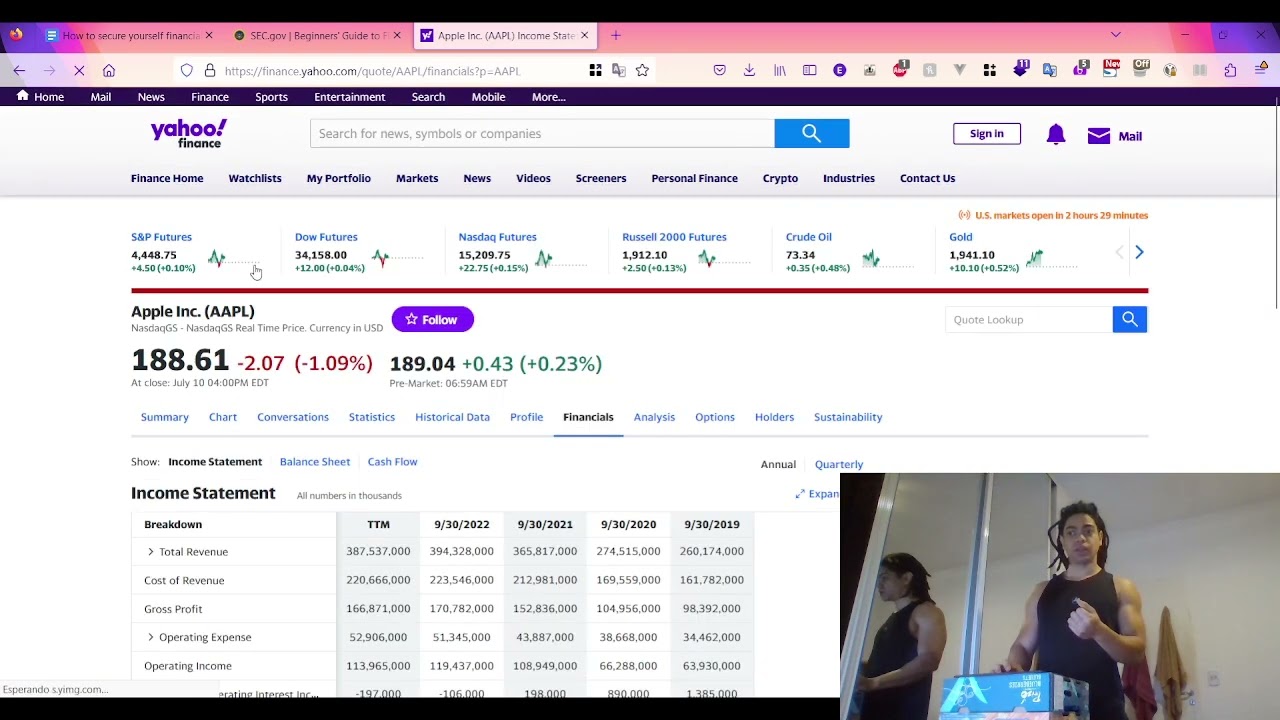Viewport: 1280px width, 720px height.
Task: Follow Apple Inc. with the star button
Action: (432, 319)
